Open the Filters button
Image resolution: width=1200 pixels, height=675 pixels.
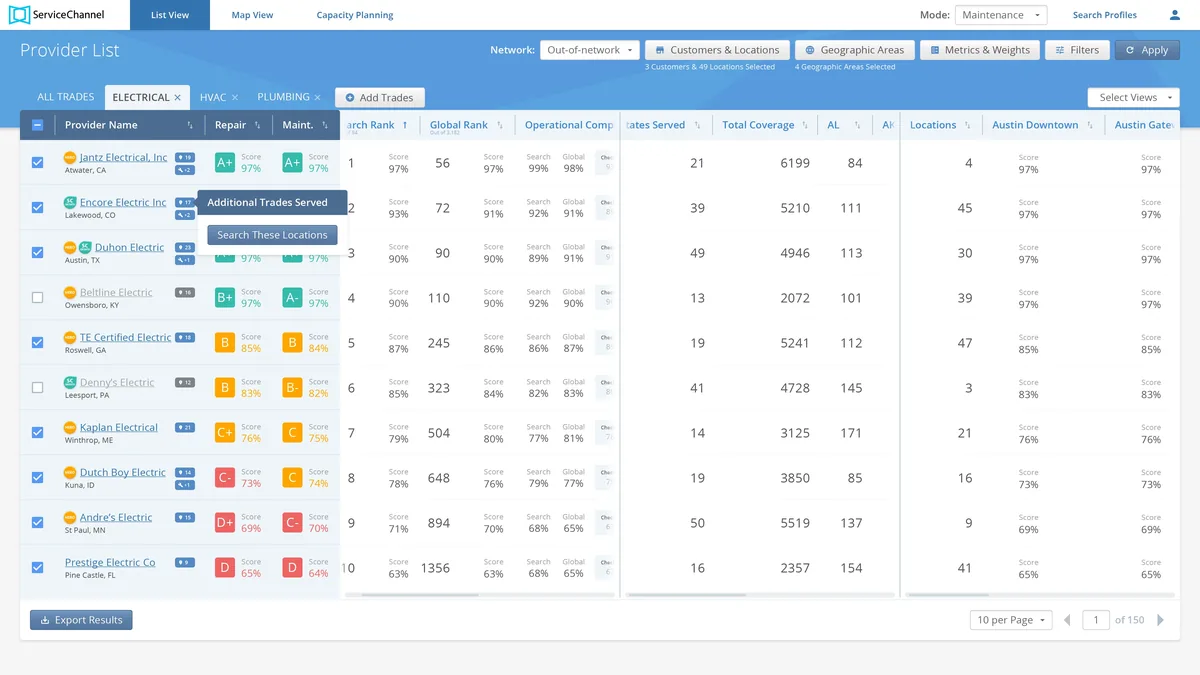pos(1075,50)
